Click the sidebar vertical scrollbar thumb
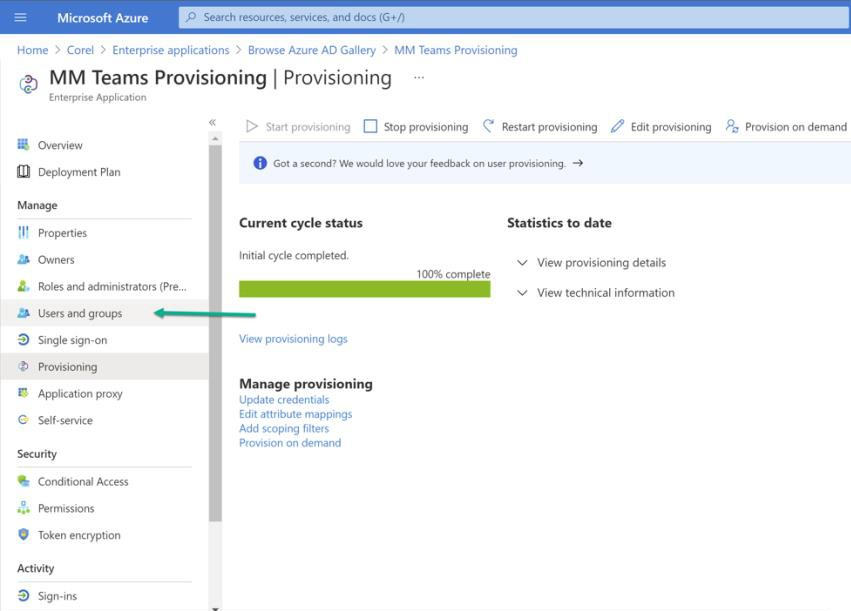Screen dimensions: 851x611 [x=215, y=333]
